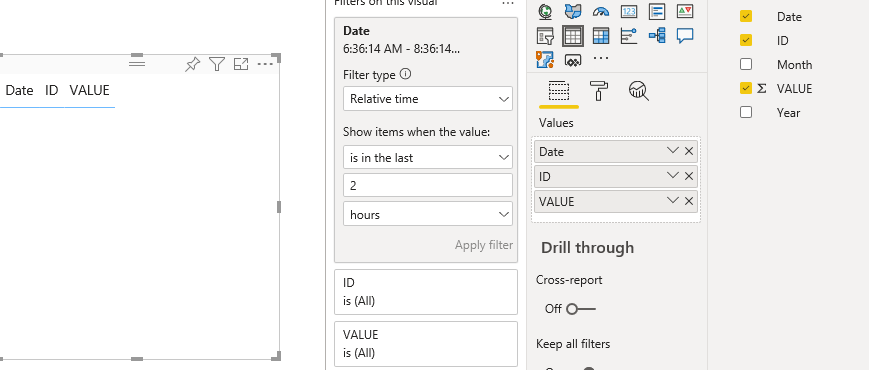Remove Date from the Values well

pyautogui.click(x=689, y=151)
